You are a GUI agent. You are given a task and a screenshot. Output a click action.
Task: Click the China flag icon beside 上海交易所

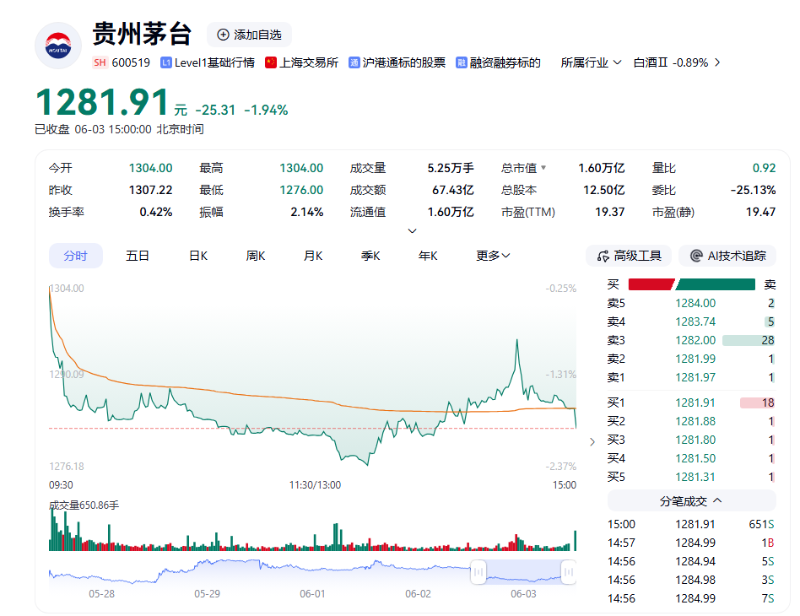point(270,63)
